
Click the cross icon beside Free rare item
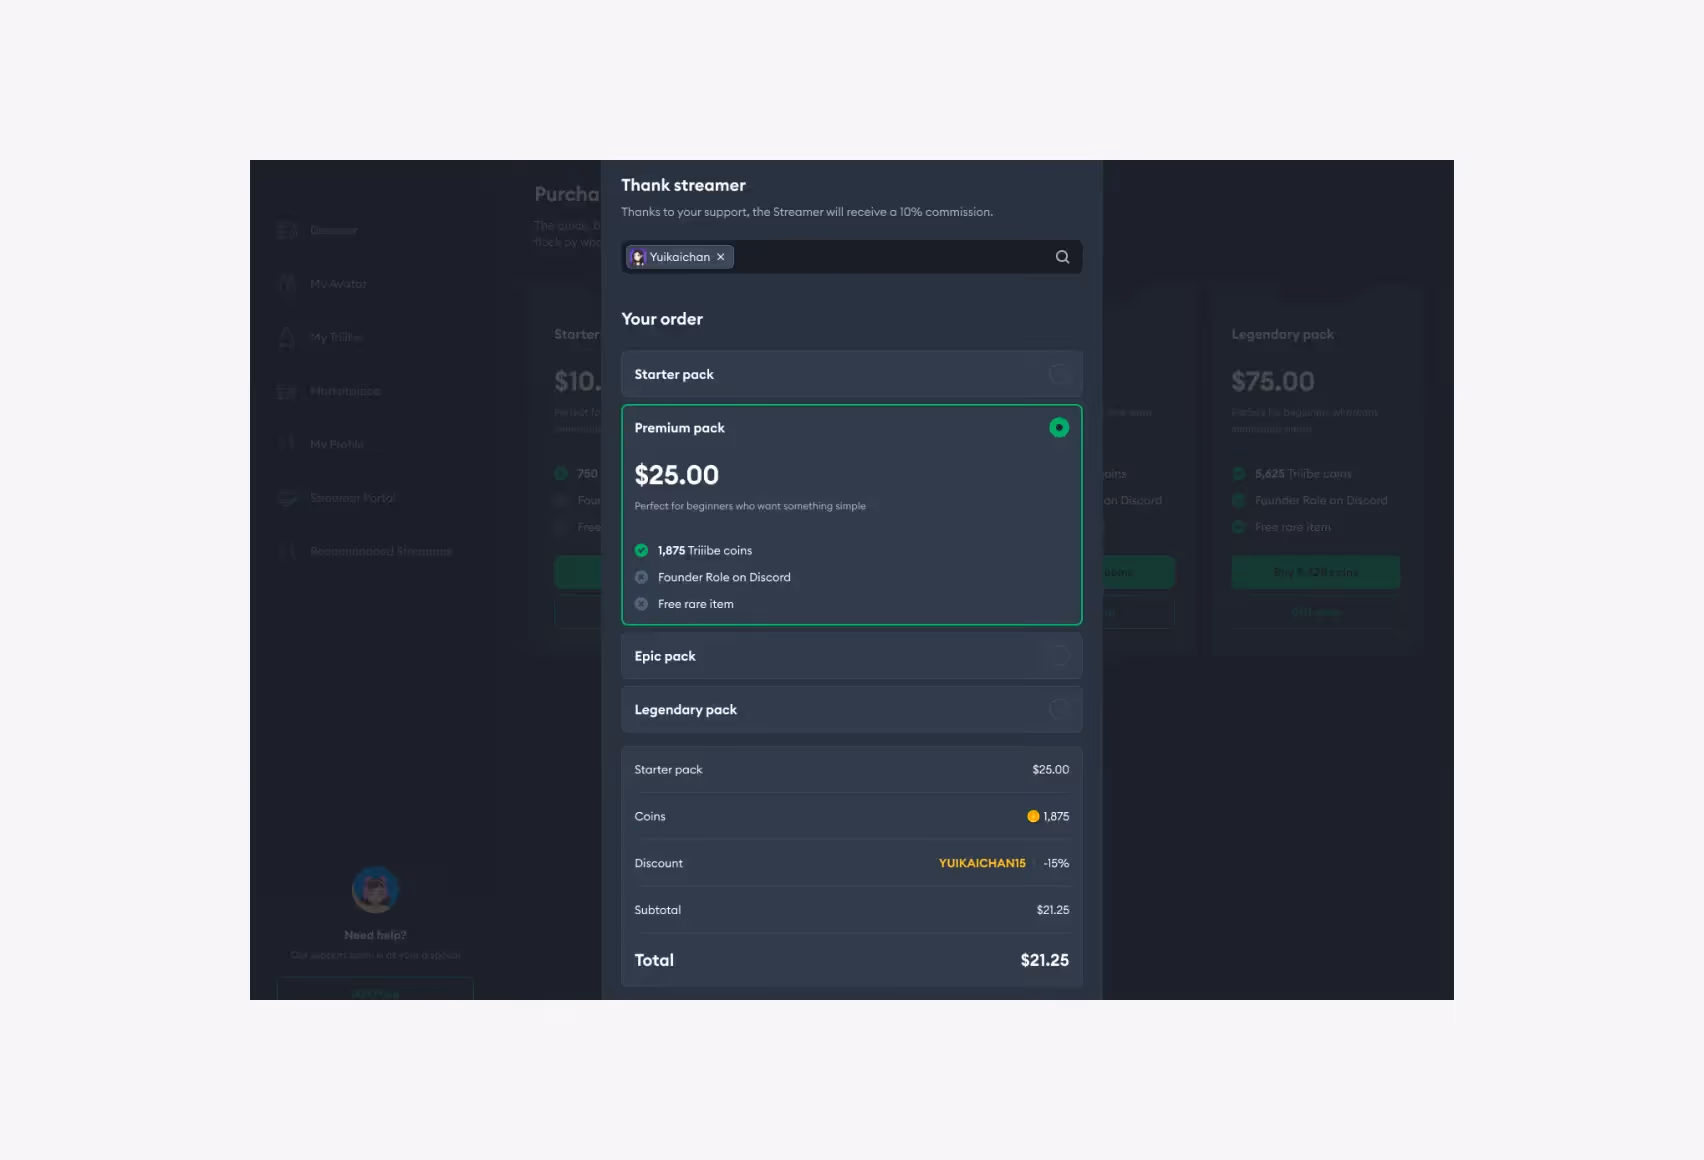[641, 604]
